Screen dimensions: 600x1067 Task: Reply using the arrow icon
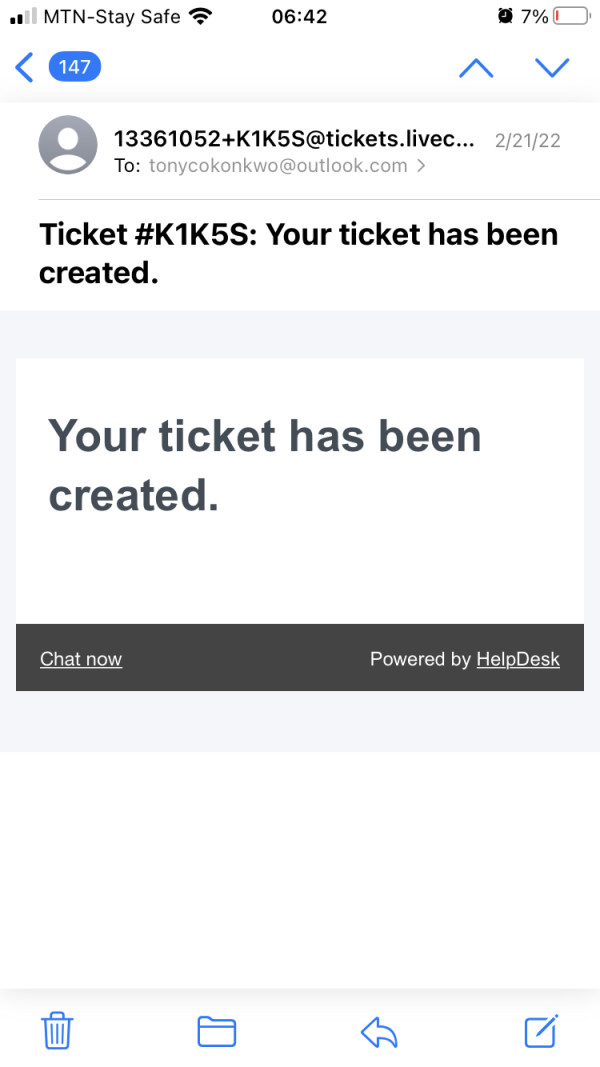(x=379, y=1030)
